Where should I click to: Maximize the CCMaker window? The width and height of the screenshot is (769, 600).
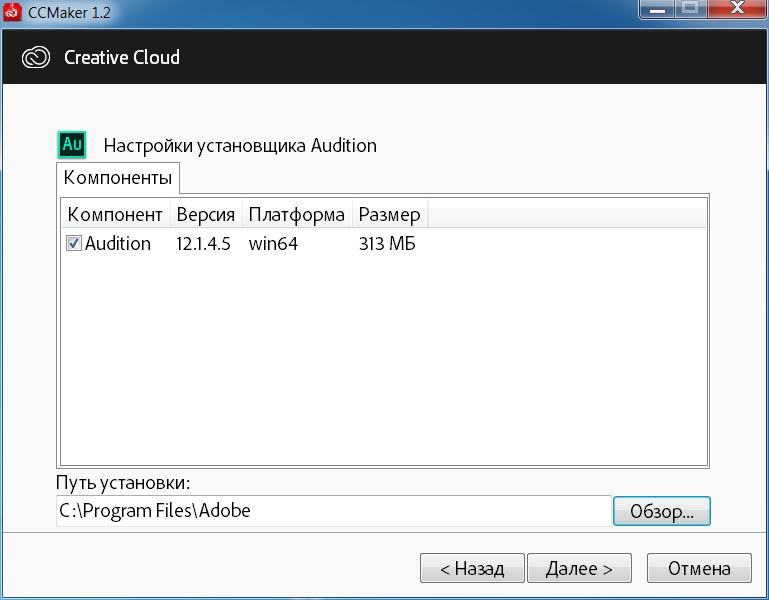point(689,11)
